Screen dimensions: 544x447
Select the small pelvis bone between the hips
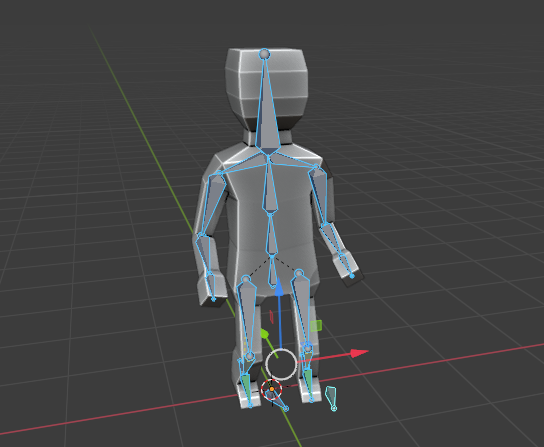tap(273, 272)
